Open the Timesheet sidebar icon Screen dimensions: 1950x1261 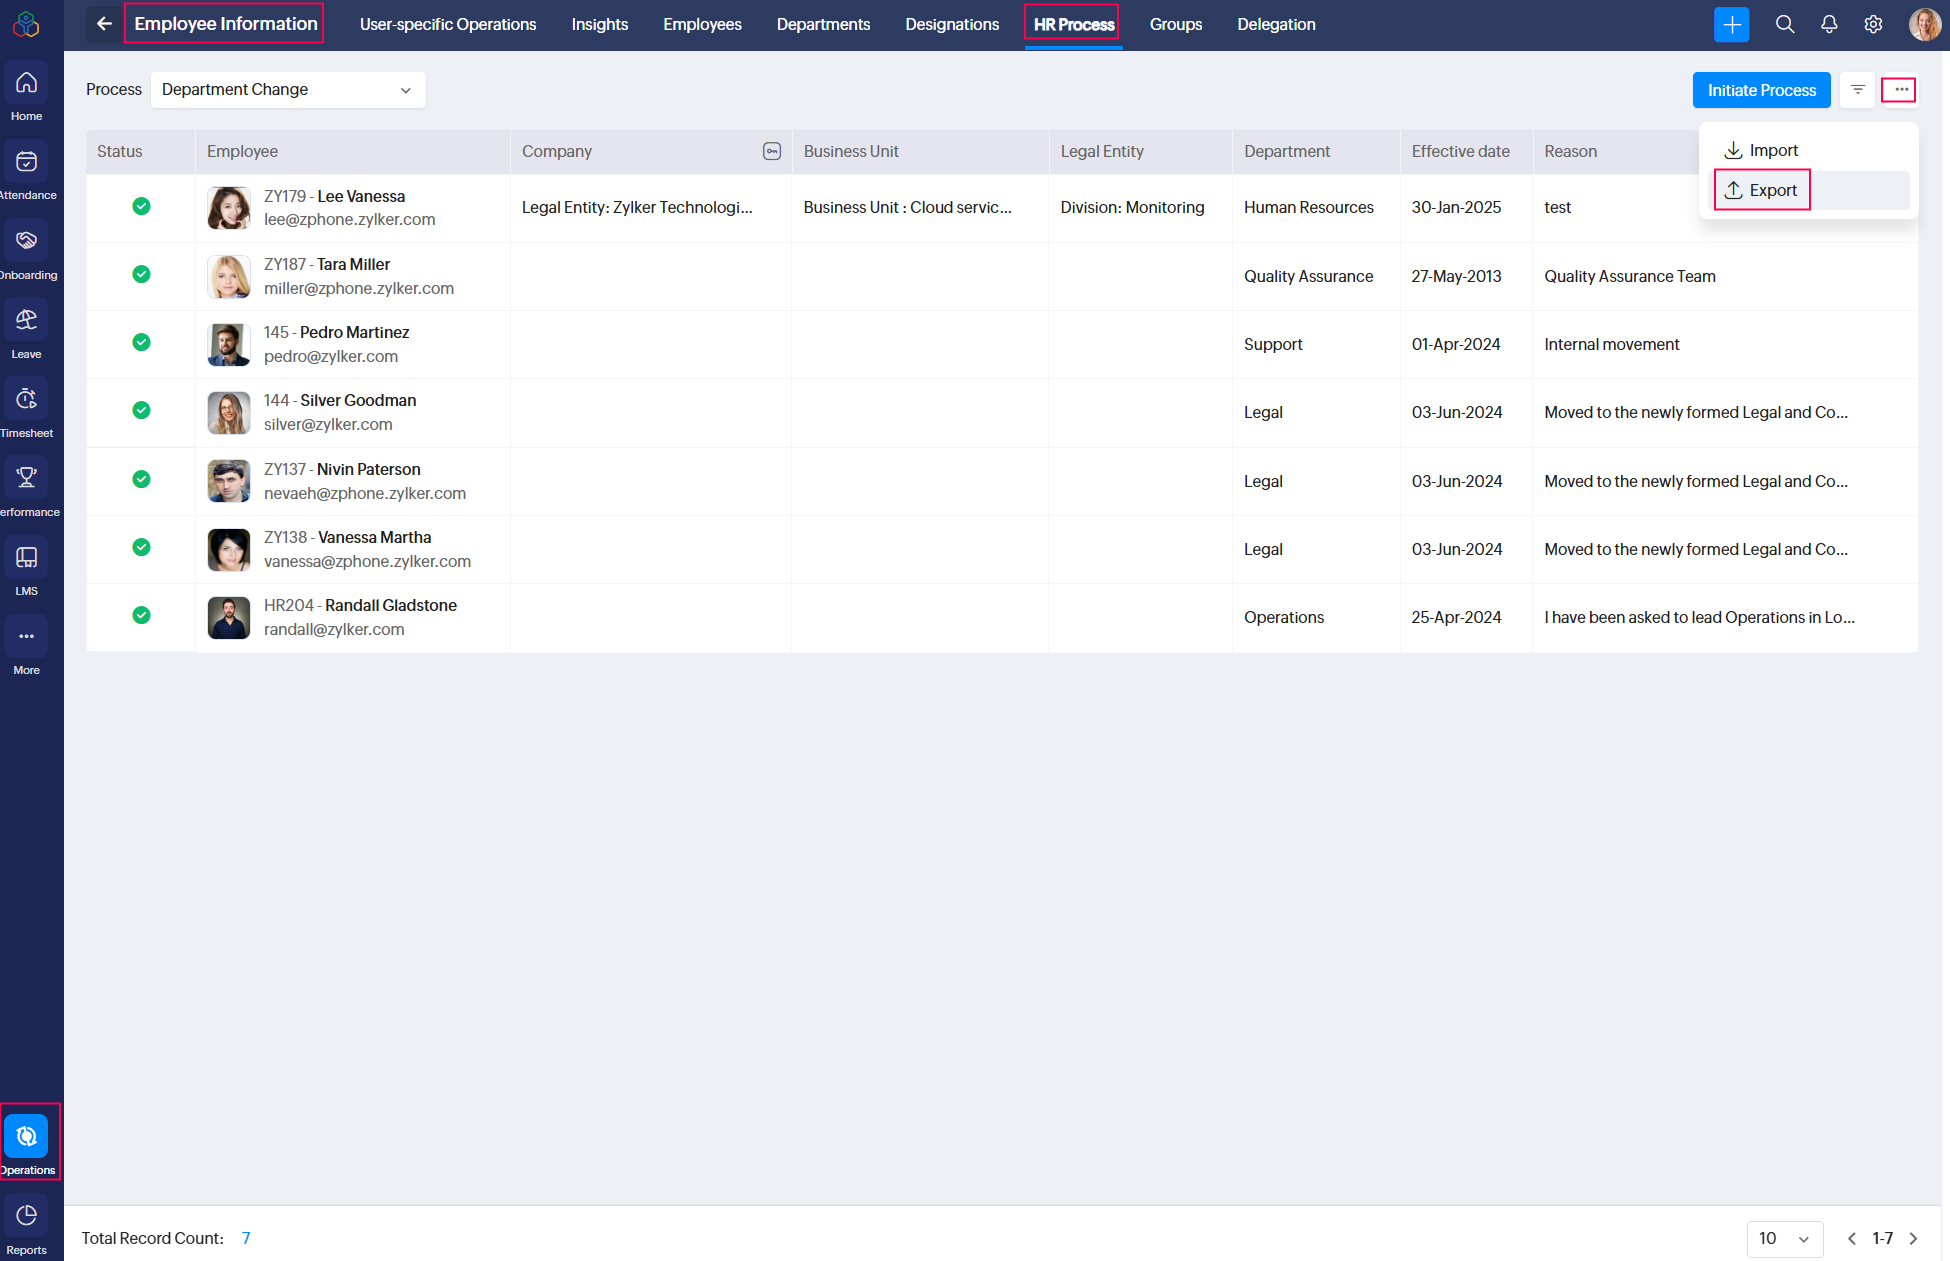[27, 399]
